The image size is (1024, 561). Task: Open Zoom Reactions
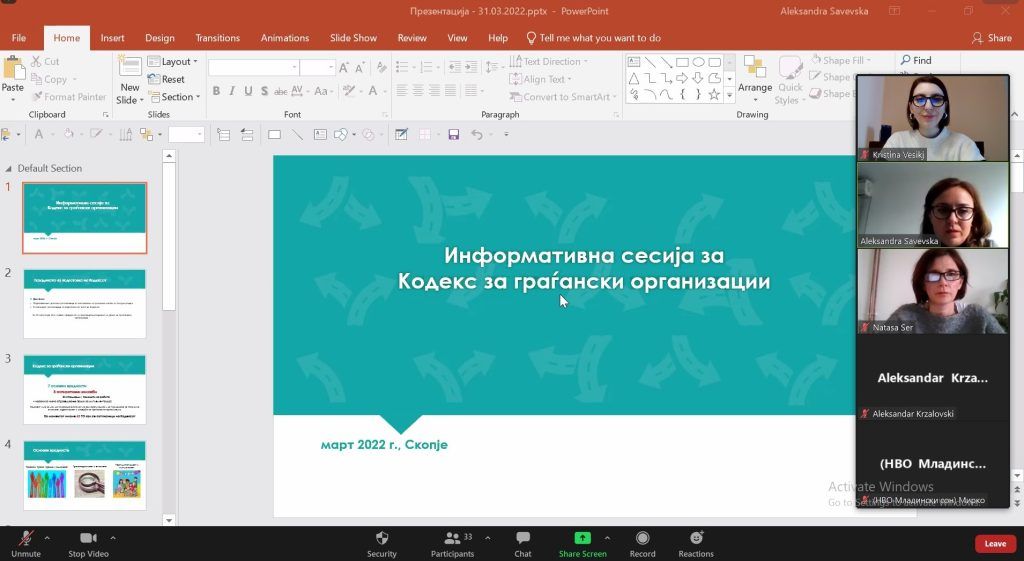coord(696,543)
